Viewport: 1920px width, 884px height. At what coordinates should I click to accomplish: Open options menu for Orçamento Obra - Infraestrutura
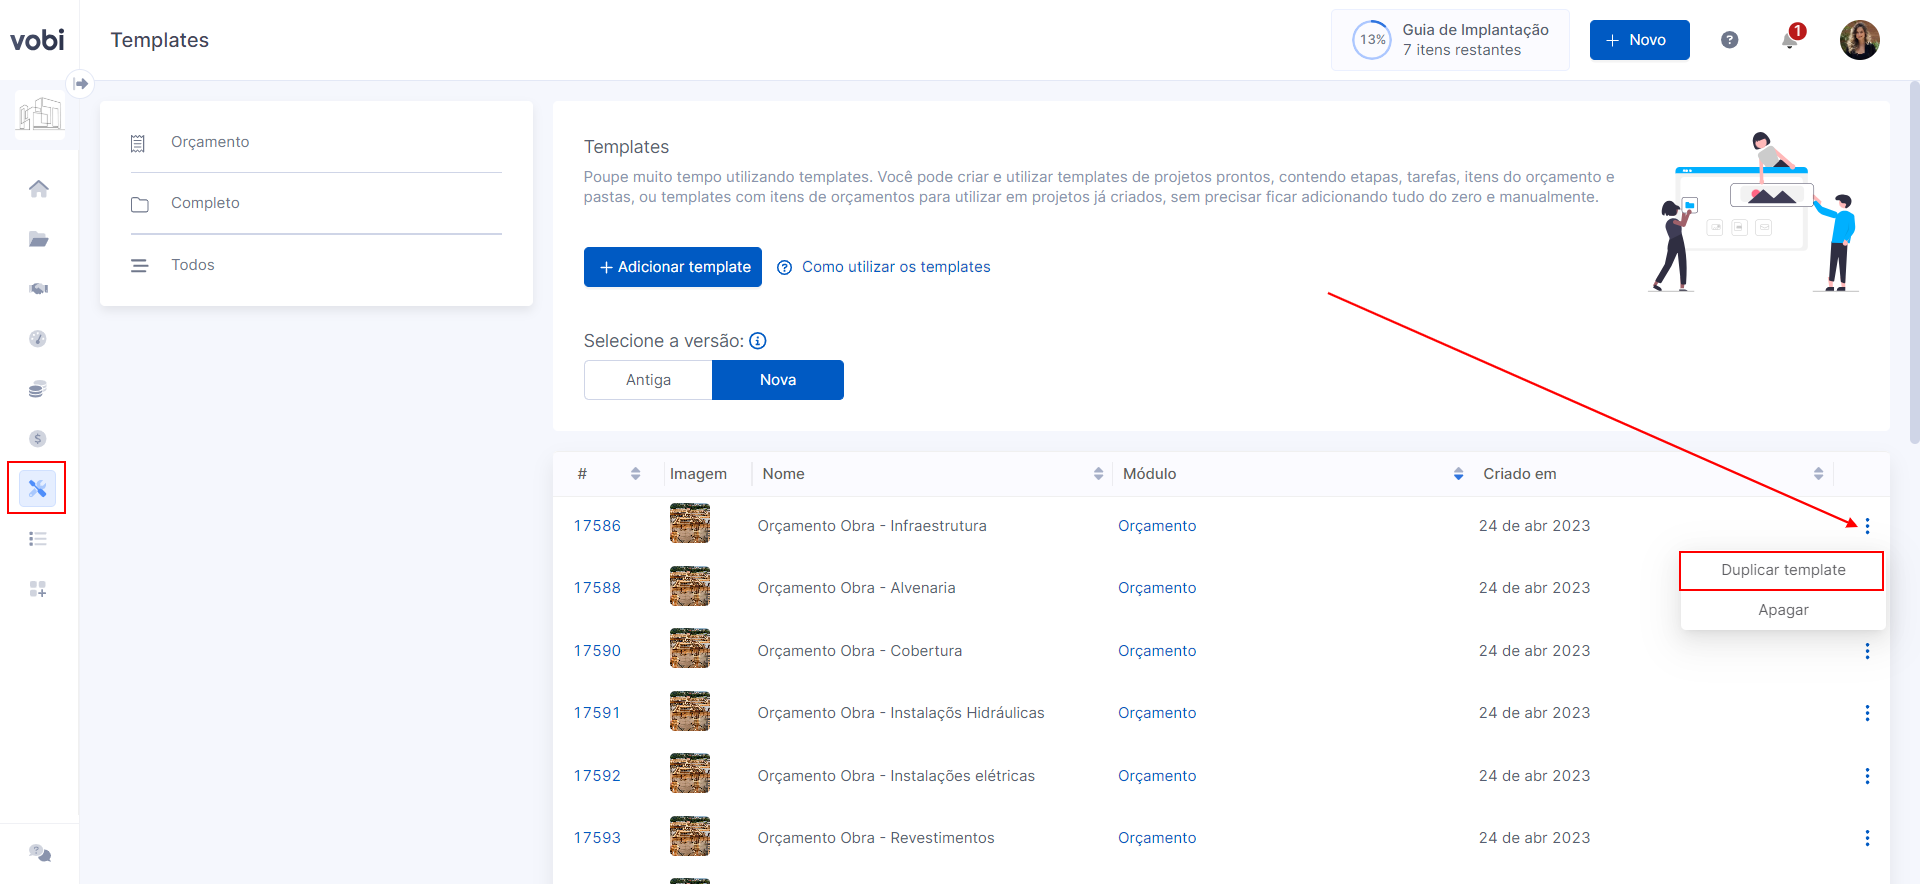pyautogui.click(x=1867, y=526)
